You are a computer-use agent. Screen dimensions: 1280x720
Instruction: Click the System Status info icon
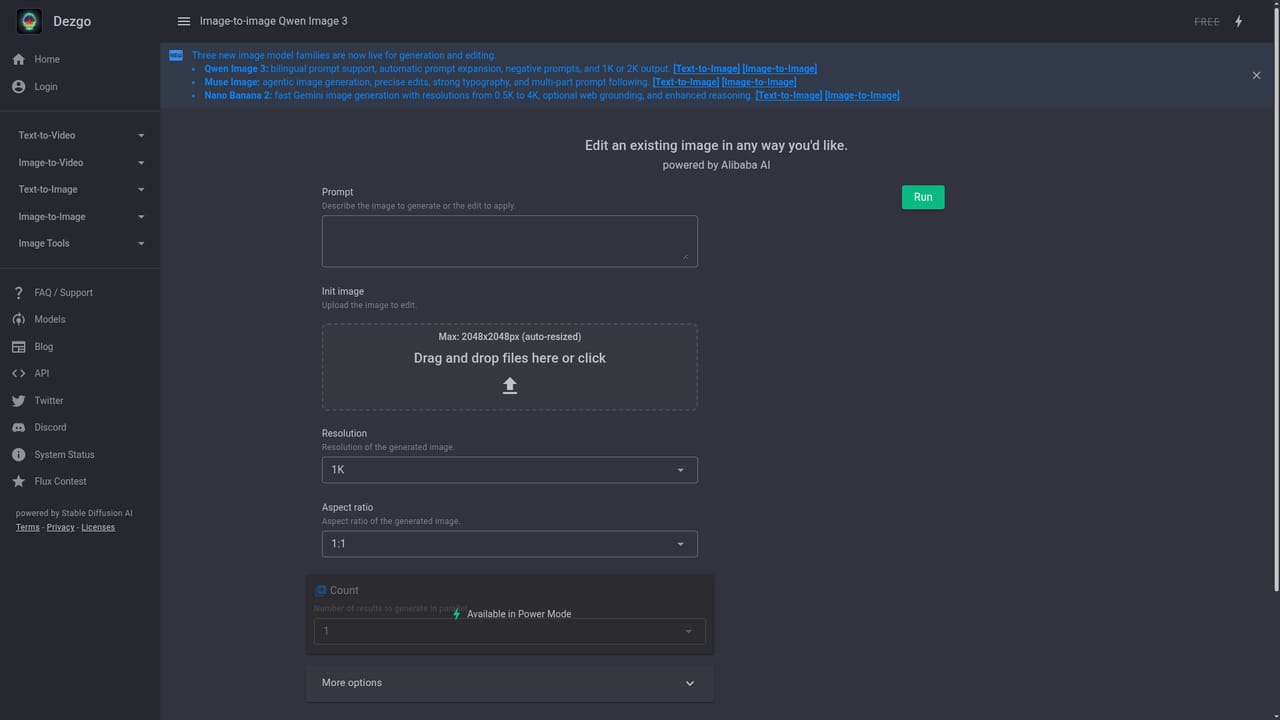(x=18, y=455)
